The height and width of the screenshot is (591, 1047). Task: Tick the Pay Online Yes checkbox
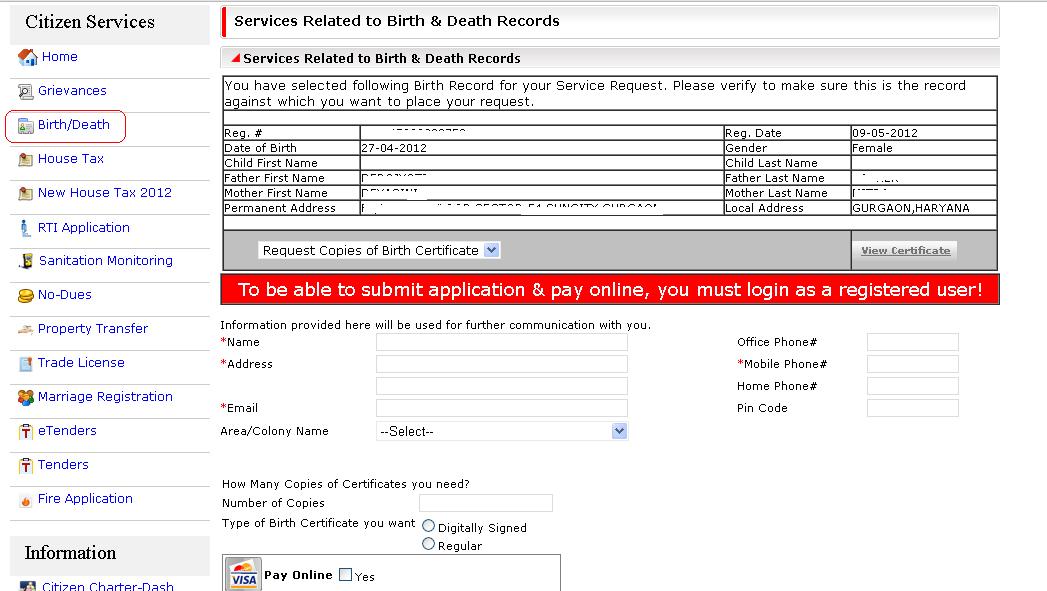click(x=345, y=576)
